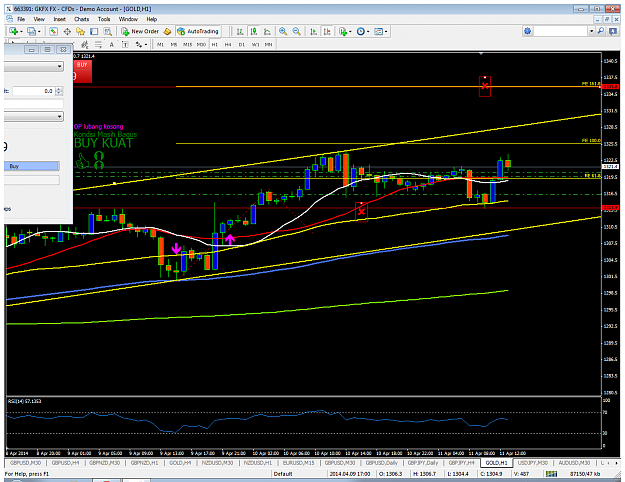The image size is (625, 482).
Task: Open the chat notifications icon
Action: [613, 31]
